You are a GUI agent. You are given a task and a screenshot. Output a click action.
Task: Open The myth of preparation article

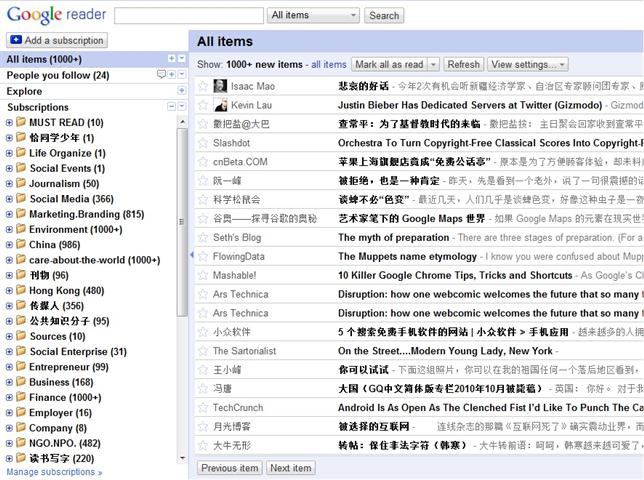(x=393, y=237)
